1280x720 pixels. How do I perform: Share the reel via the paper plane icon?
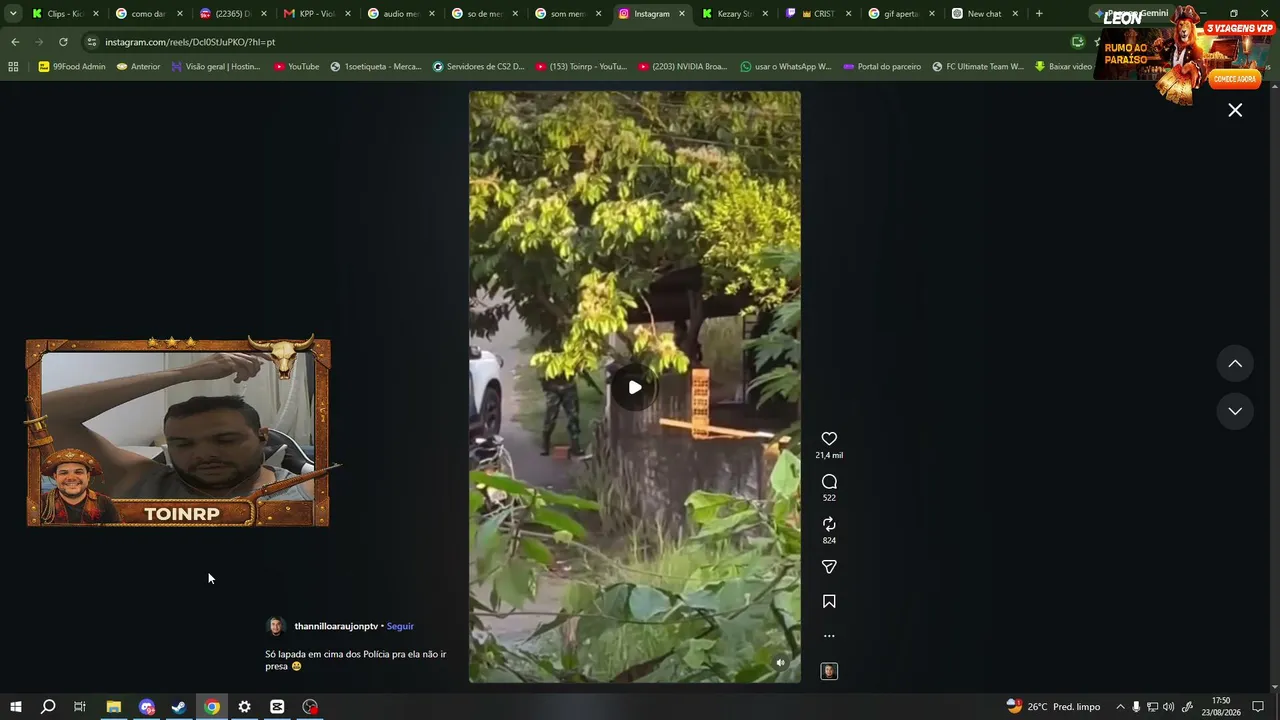829,567
